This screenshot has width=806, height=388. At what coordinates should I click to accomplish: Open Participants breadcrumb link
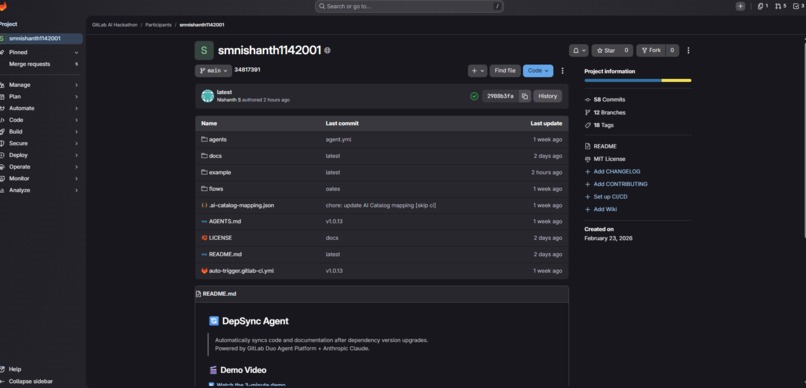[158, 25]
